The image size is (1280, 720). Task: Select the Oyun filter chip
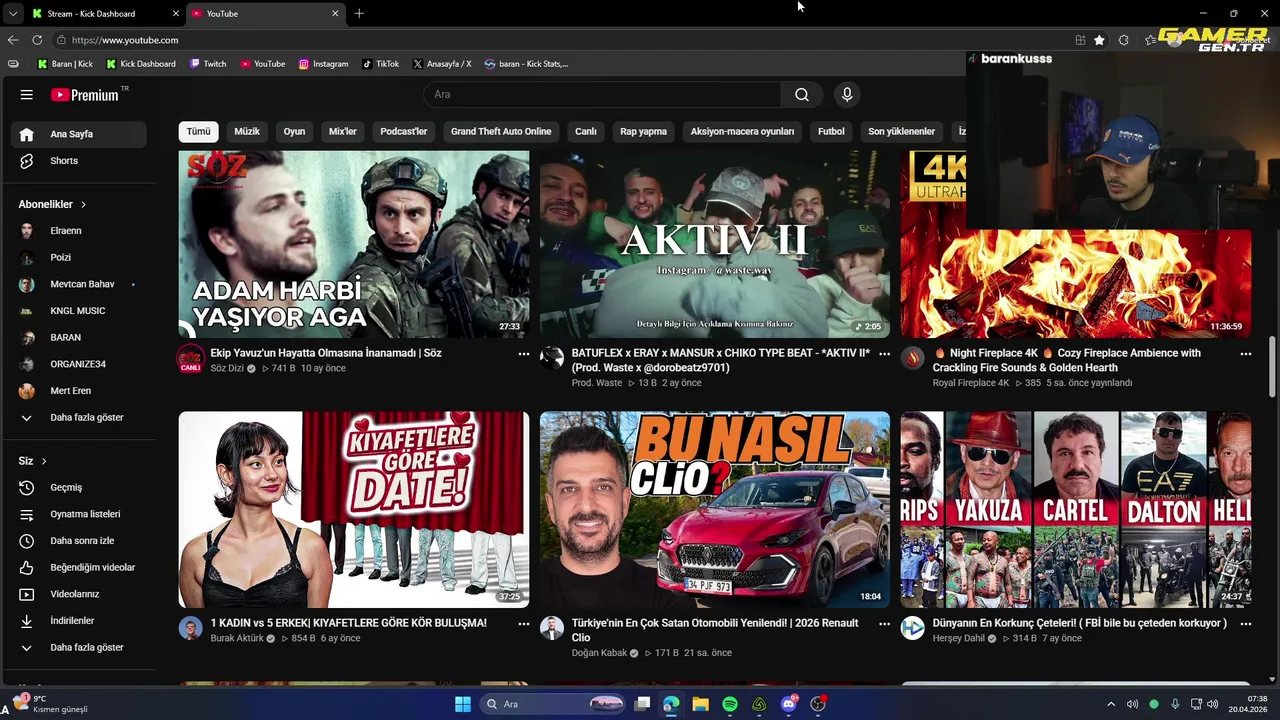[x=294, y=132]
